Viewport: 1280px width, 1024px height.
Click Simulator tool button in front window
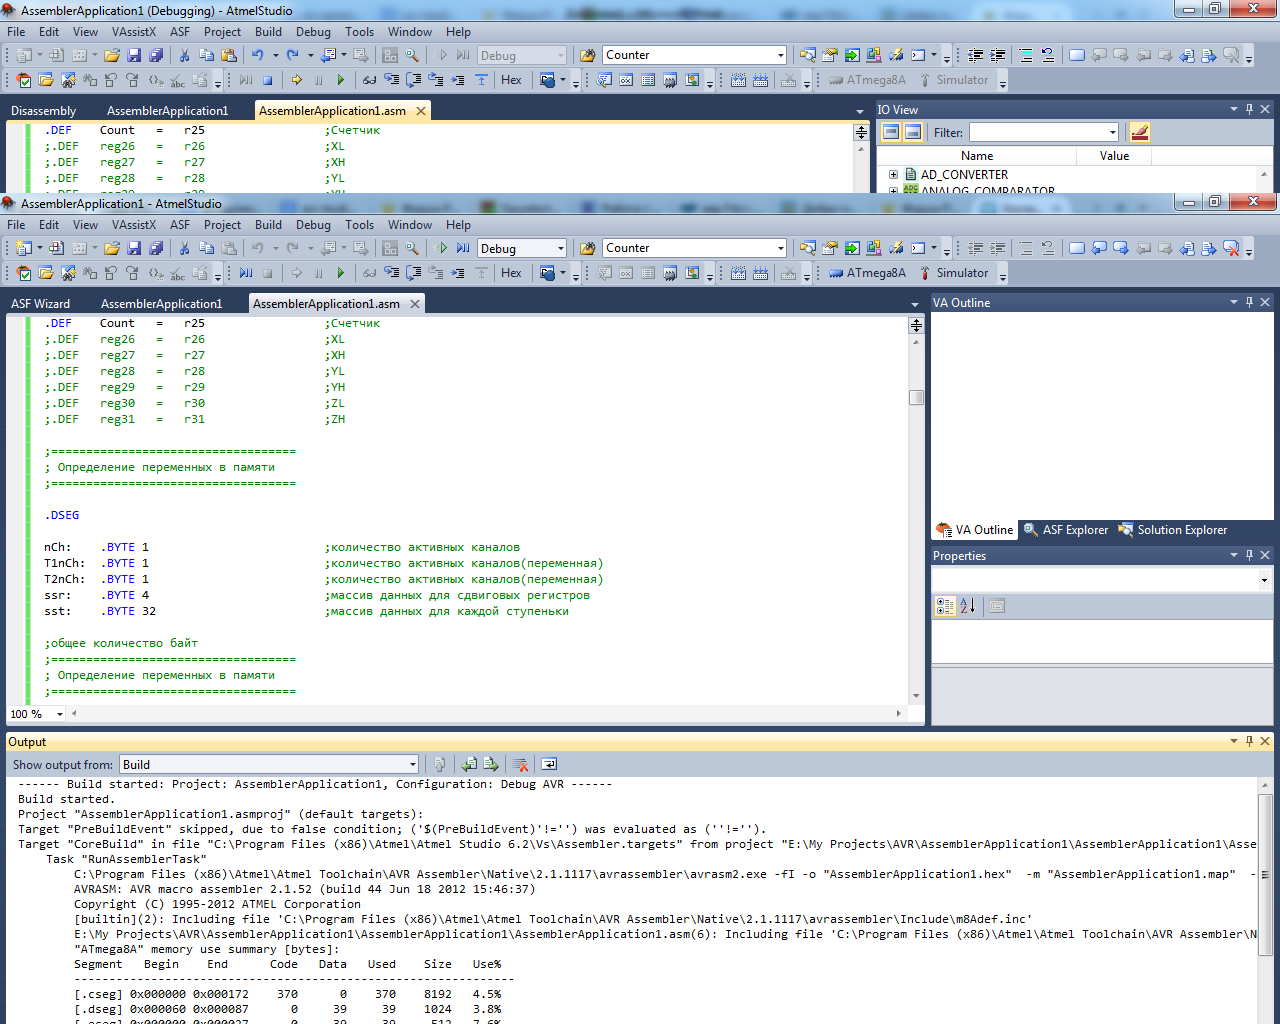click(x=953, y=273)
